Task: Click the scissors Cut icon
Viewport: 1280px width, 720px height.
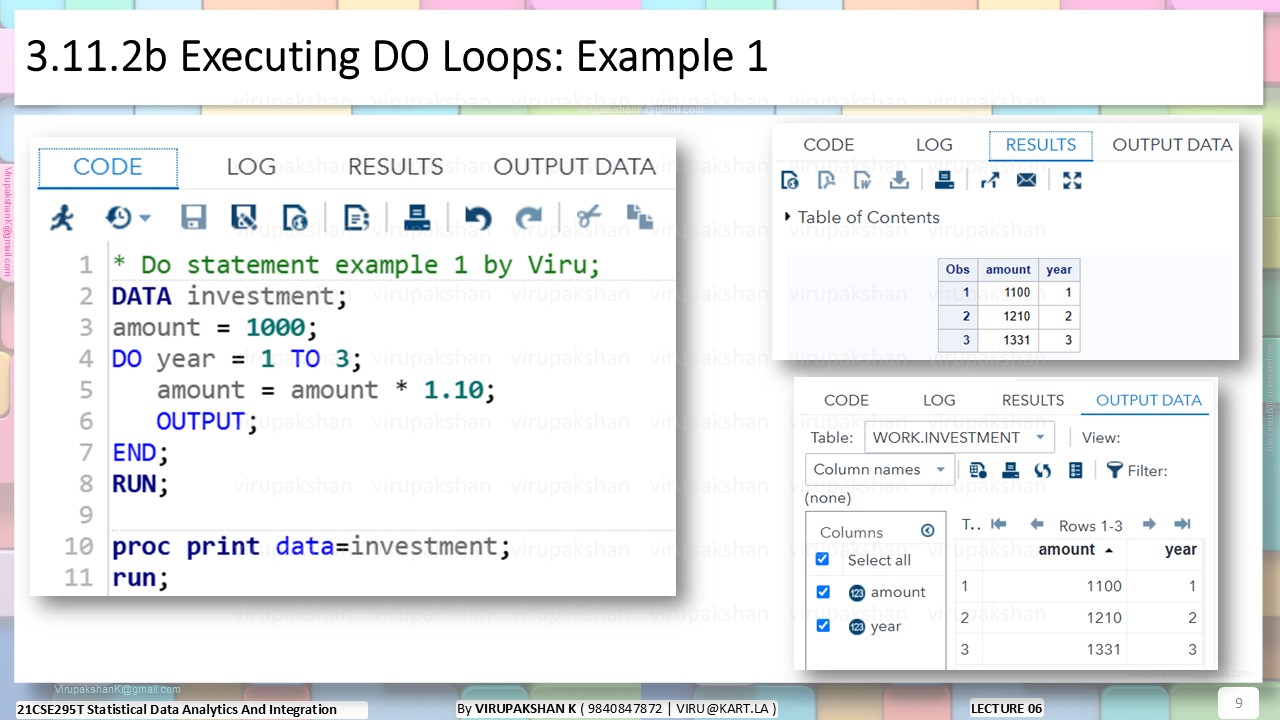Action: coord(589,216)
